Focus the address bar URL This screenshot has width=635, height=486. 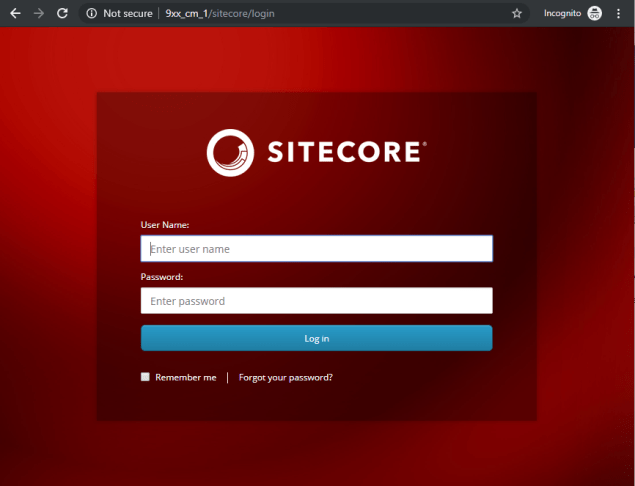coord(220,13)
